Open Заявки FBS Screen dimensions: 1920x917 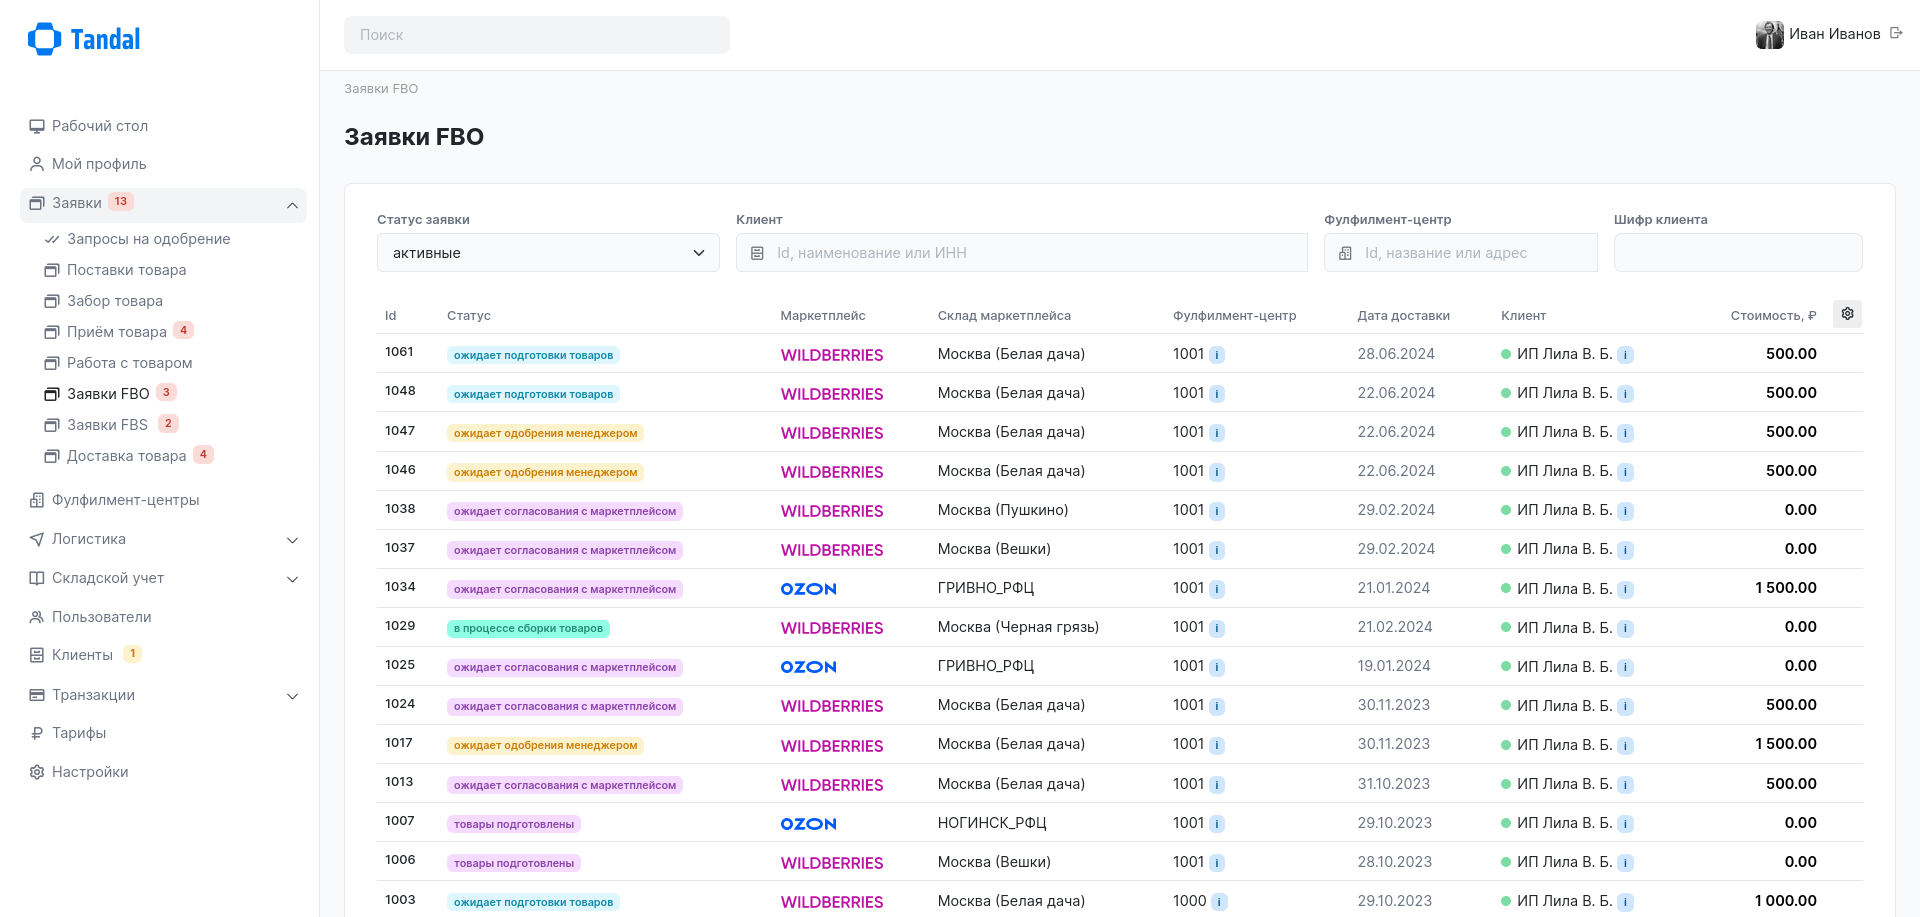point(107,425)
